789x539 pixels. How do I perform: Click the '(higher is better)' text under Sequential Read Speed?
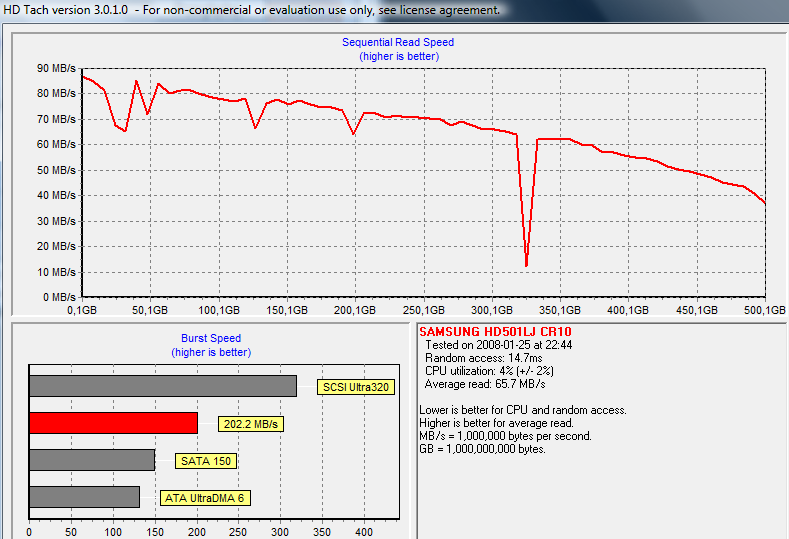[x=399, y=56]
